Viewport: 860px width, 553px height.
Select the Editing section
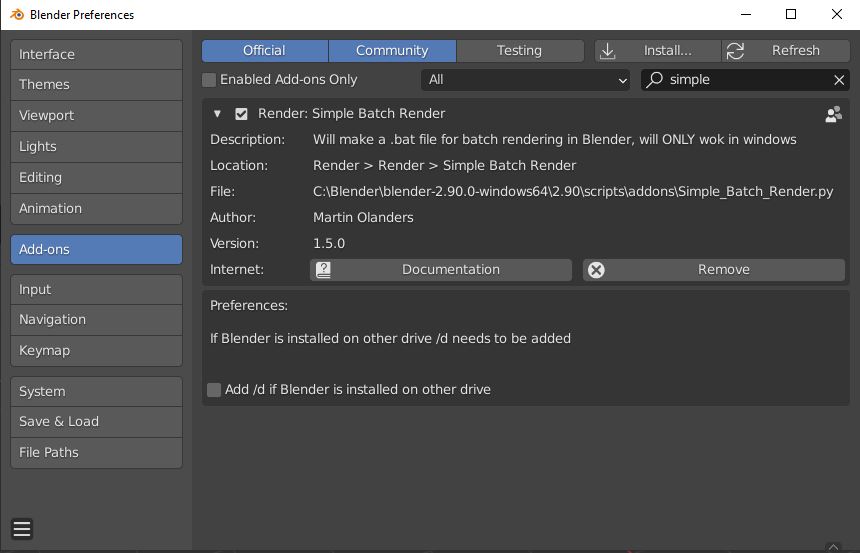coord(97,178)
